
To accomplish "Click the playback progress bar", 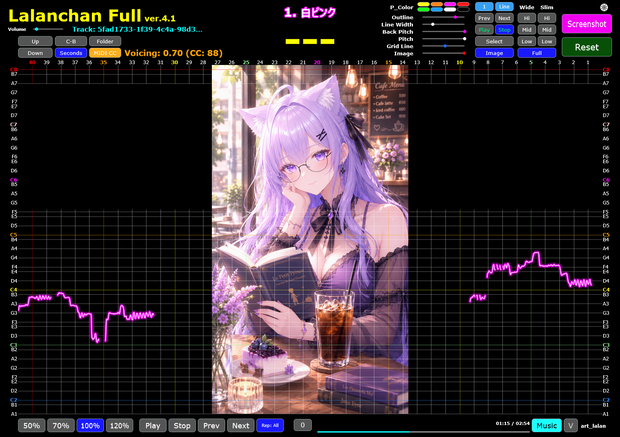I will [423, 432].
